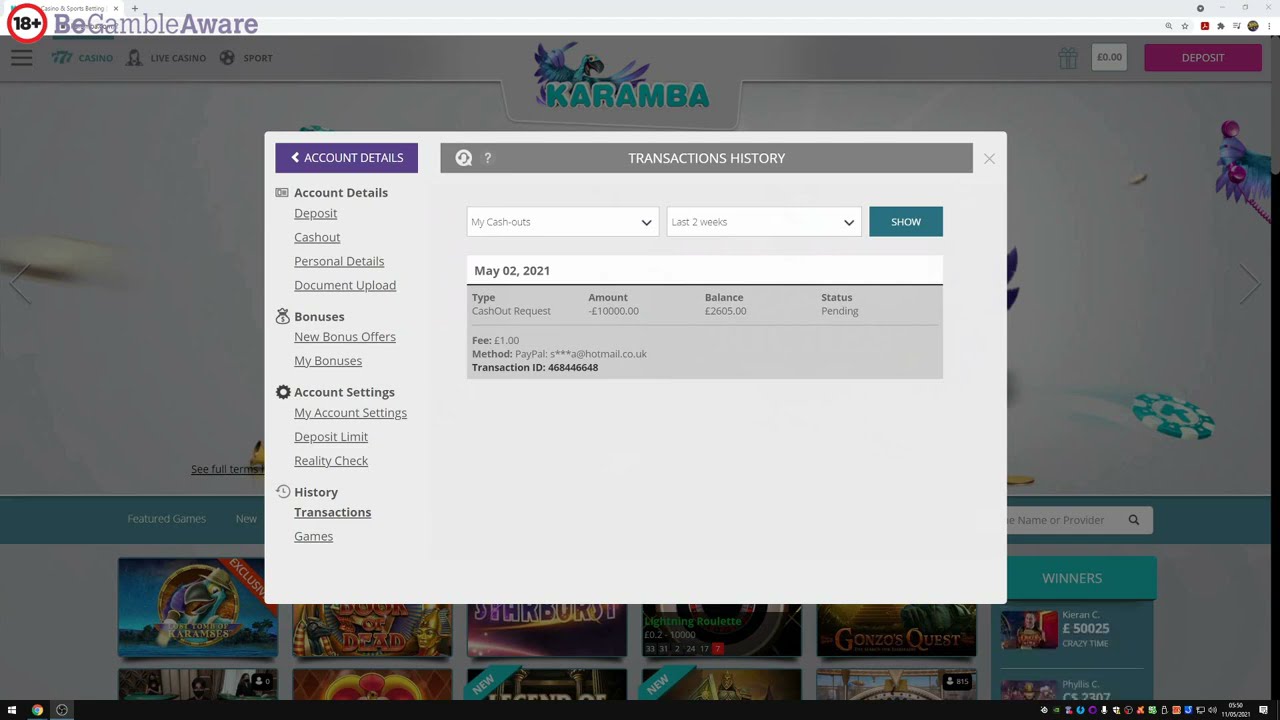Click the Deposit button in header
Screen dimensions: 1280x720
tap(1203, 58)
